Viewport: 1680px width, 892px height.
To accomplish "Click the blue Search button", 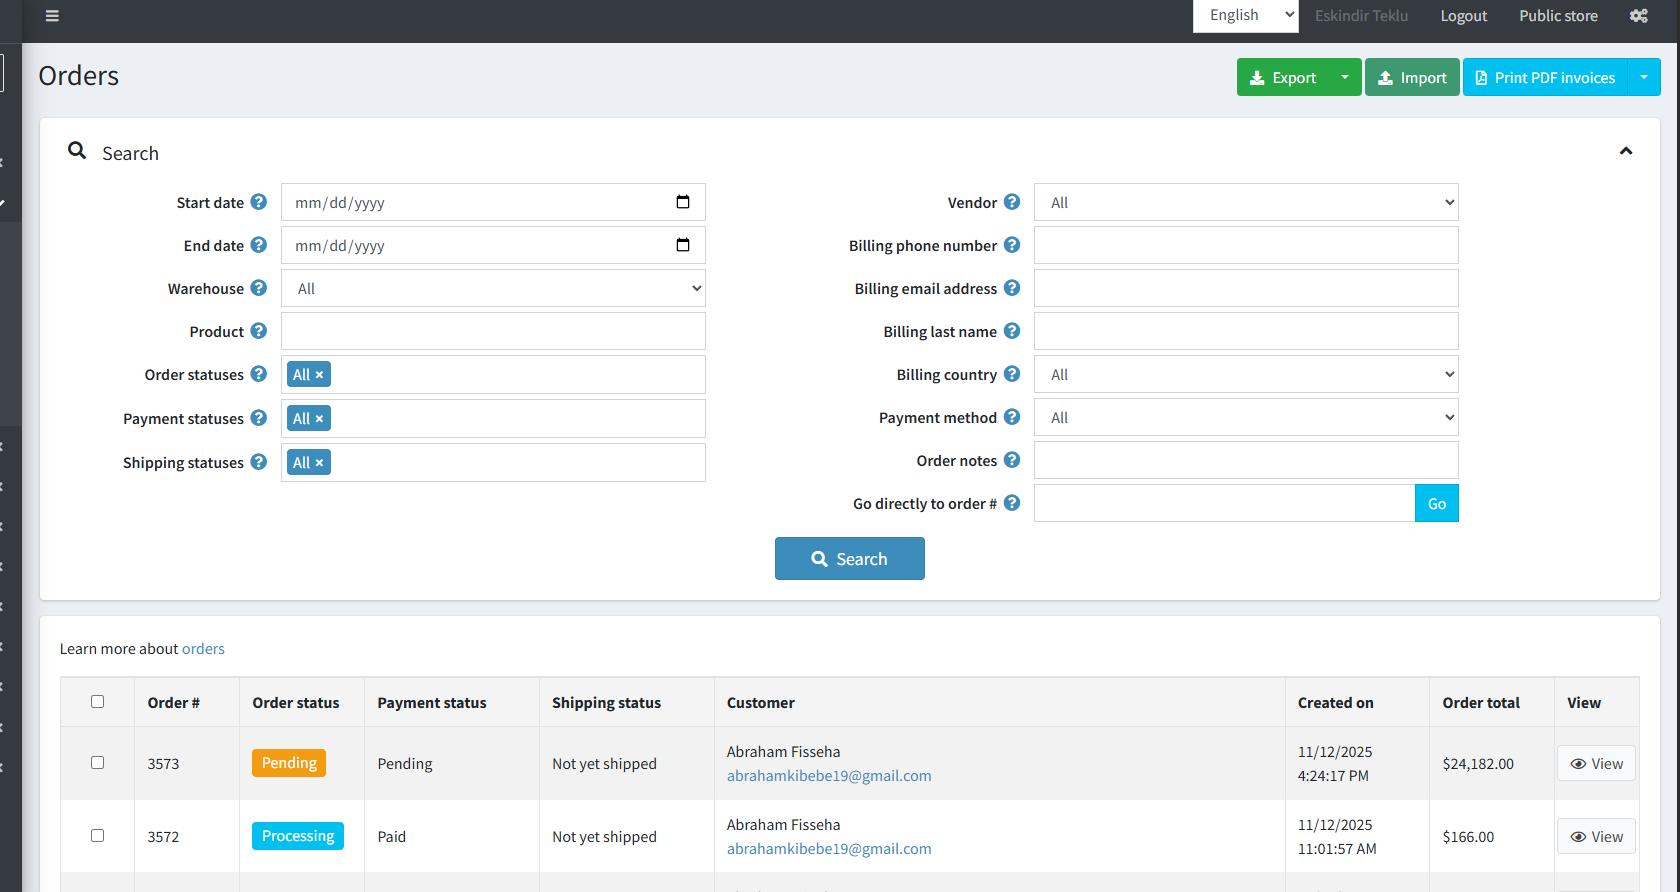I will click(849, 559).
